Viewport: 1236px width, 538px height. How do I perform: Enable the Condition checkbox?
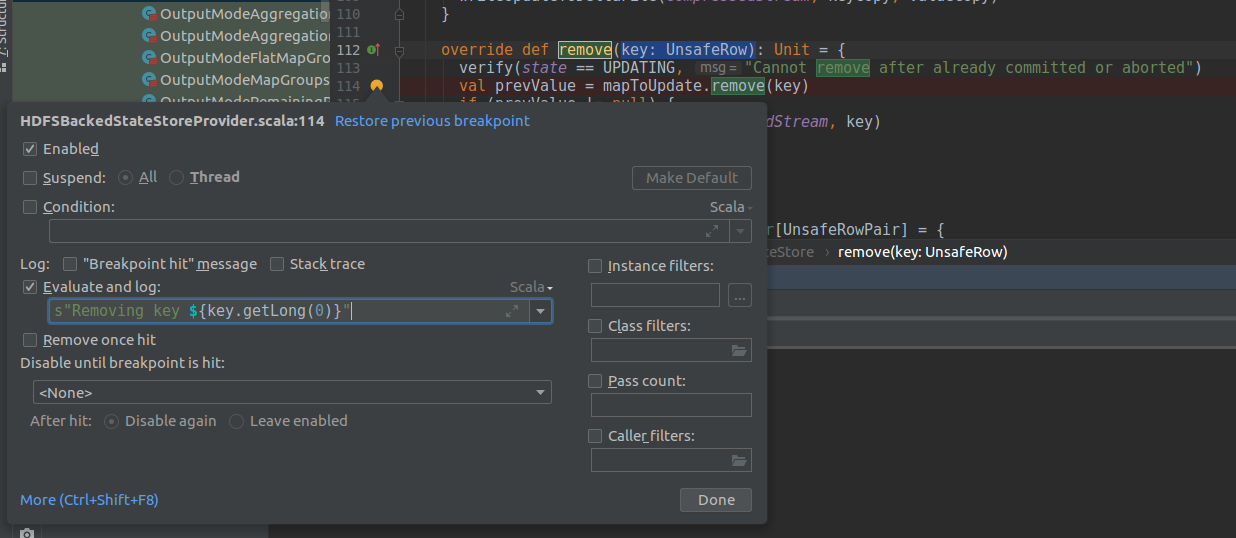click(30, 207)
